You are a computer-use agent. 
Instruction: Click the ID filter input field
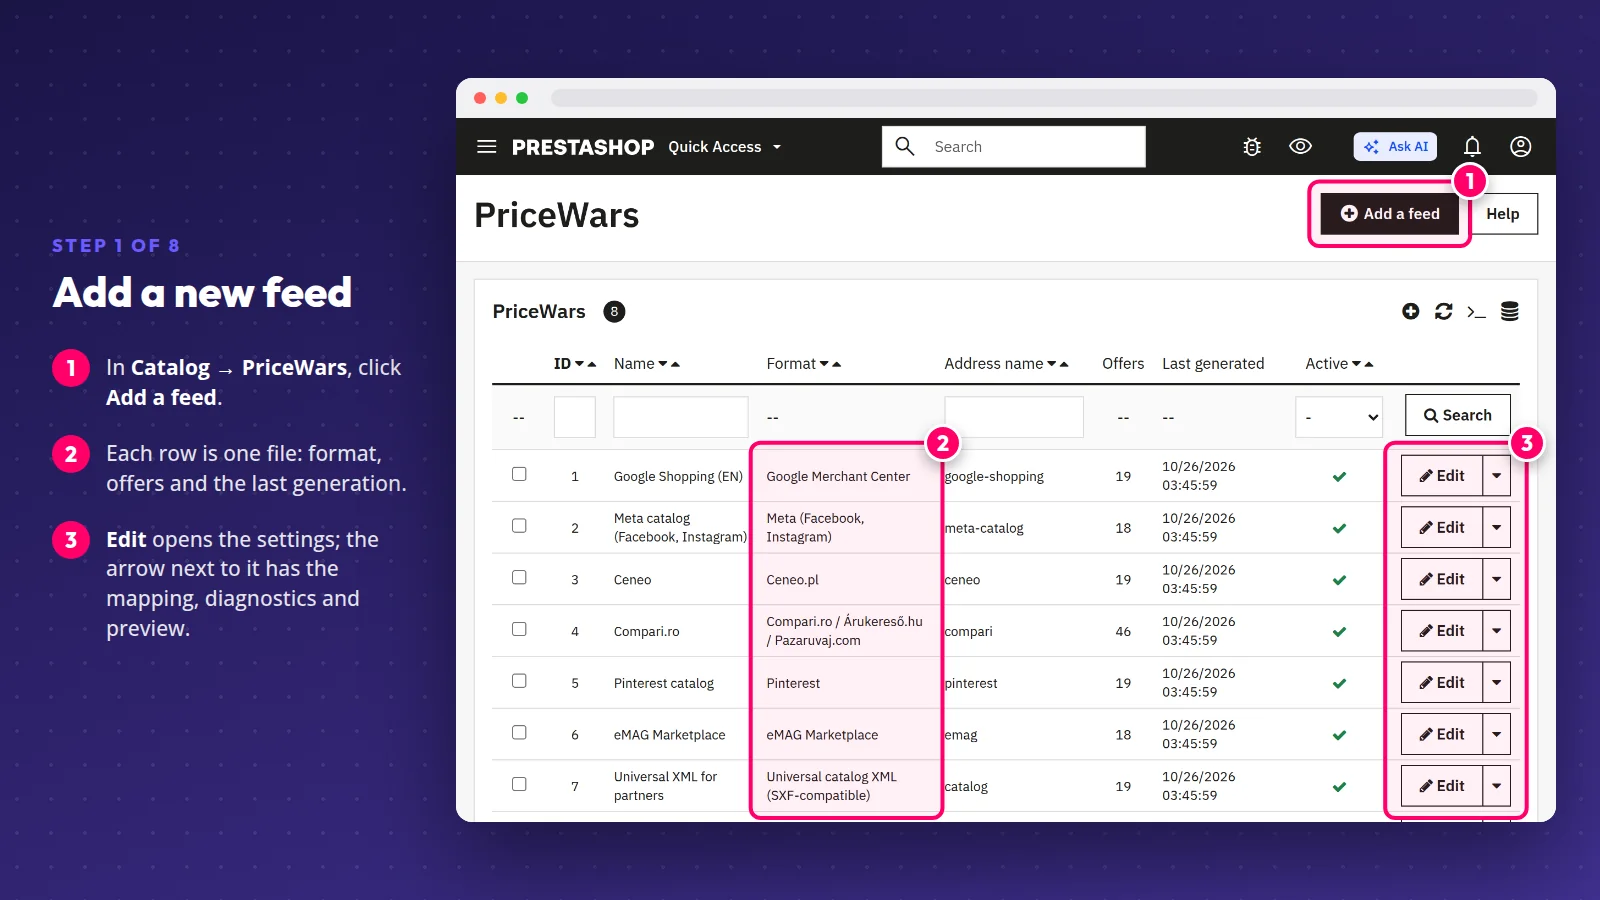click(575, 417)
